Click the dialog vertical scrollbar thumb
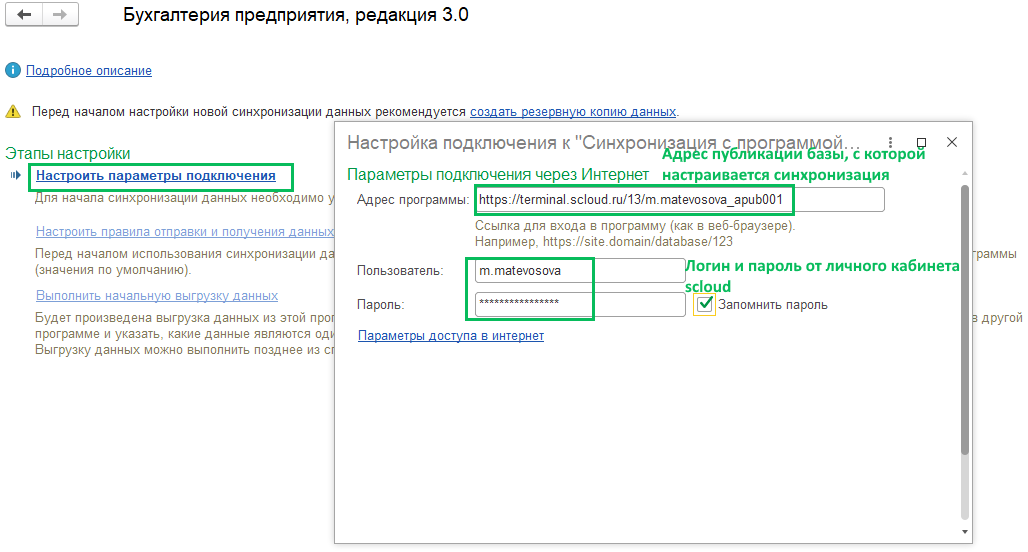The height and width of the screenshot is (552, 1028). pyautogui.click(x=964, y=320)
